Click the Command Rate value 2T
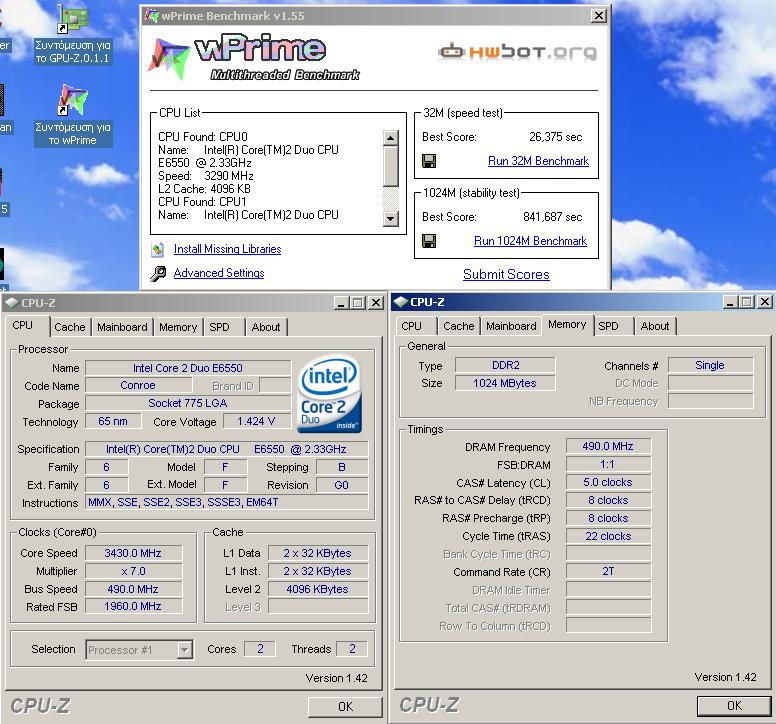776x724 pixels. click(x=608, y=572)
